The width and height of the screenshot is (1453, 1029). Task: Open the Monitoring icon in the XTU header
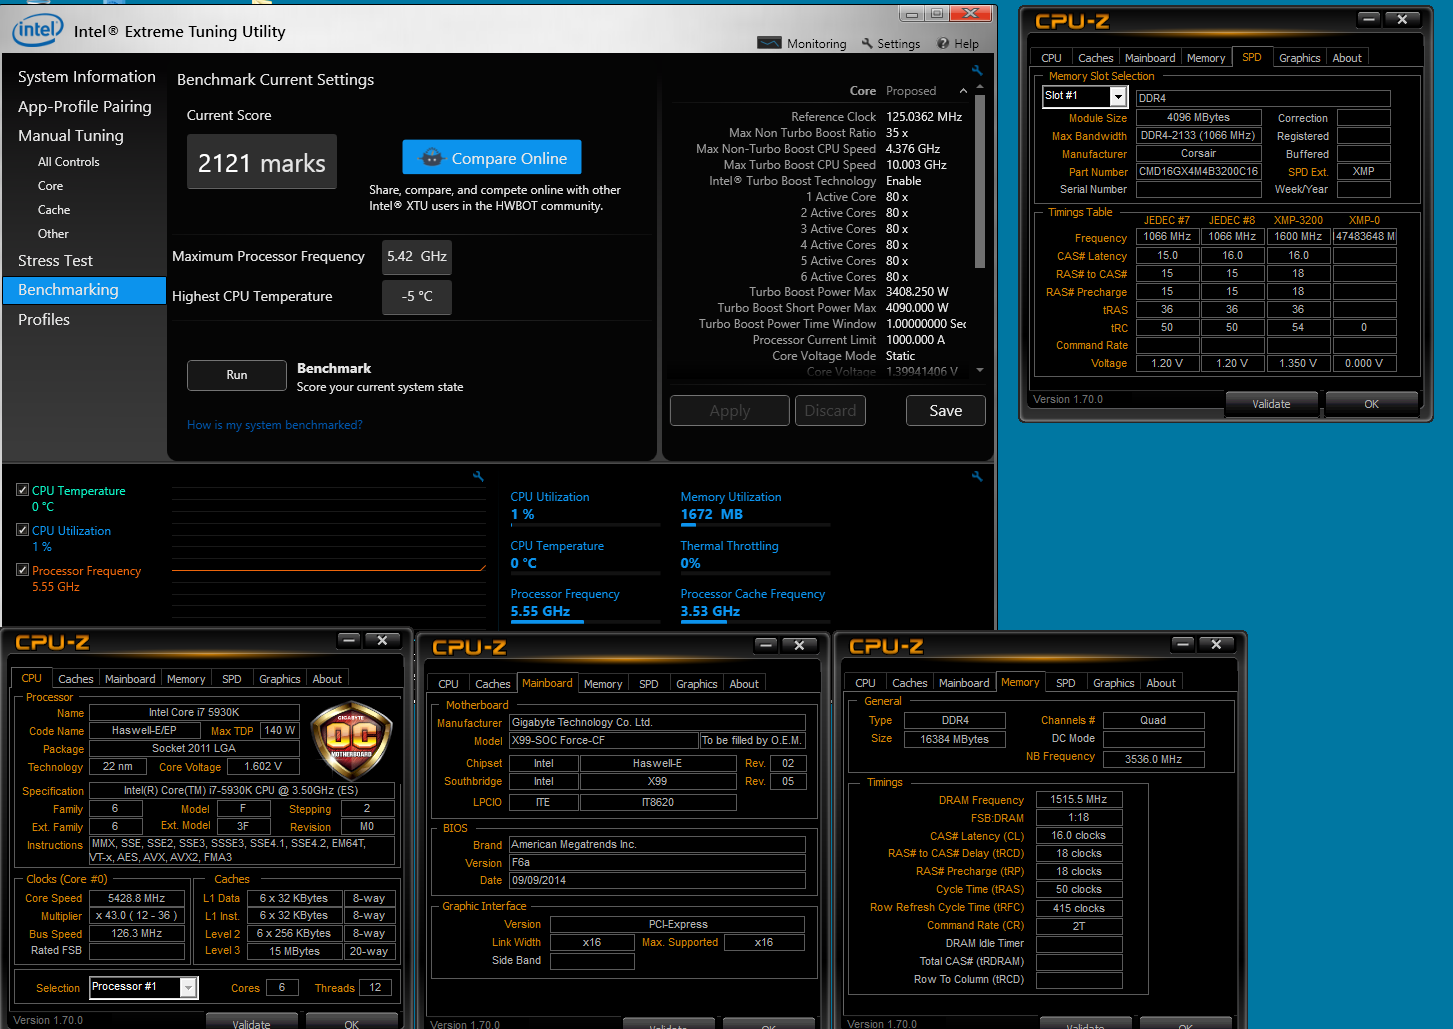click(x=769, y=43)
